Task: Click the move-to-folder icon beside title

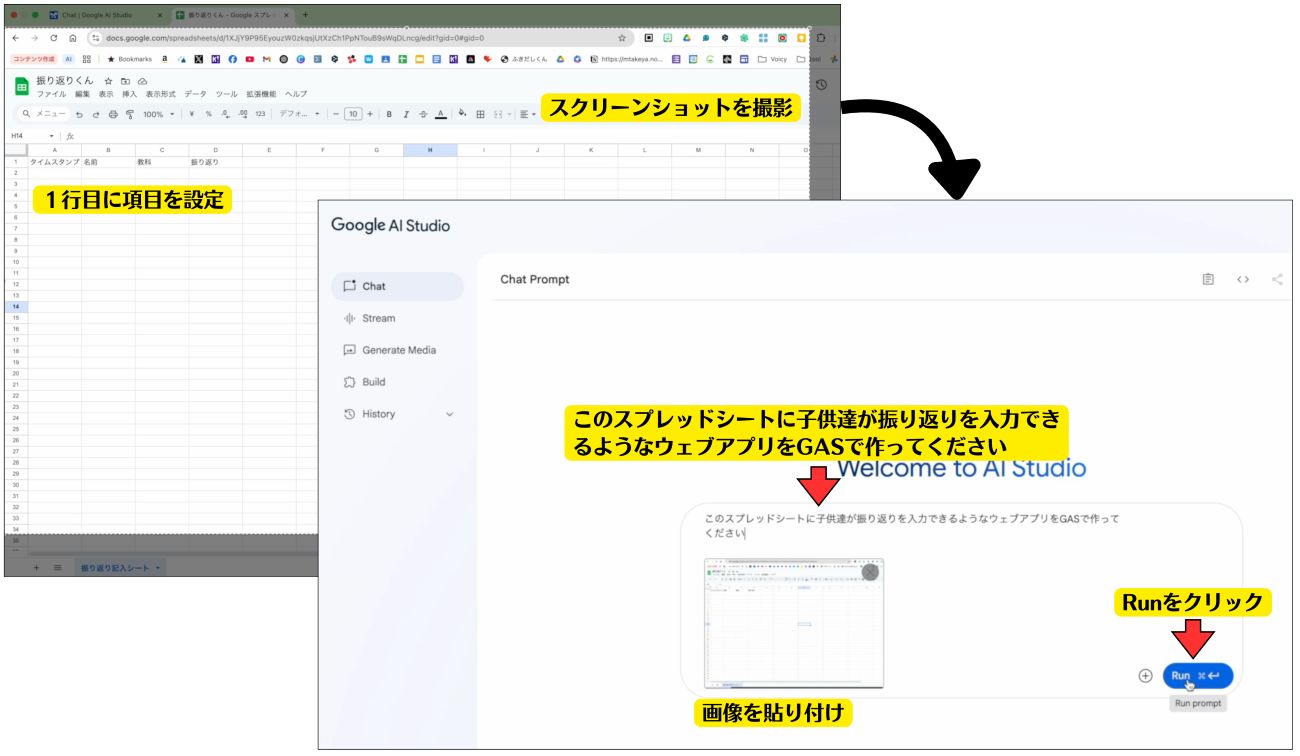Action: pyautogui.click(x=125, y=80)
